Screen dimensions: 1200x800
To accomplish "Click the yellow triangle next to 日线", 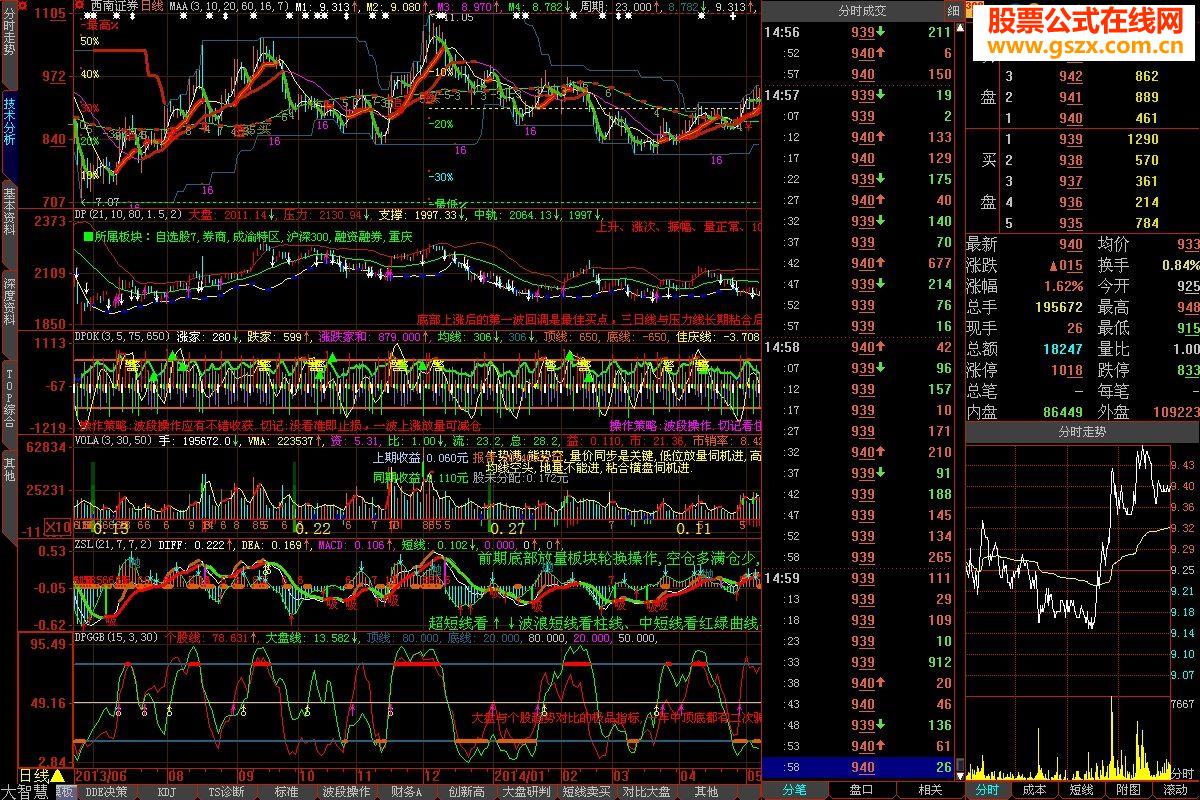I will tap(58, 775).
